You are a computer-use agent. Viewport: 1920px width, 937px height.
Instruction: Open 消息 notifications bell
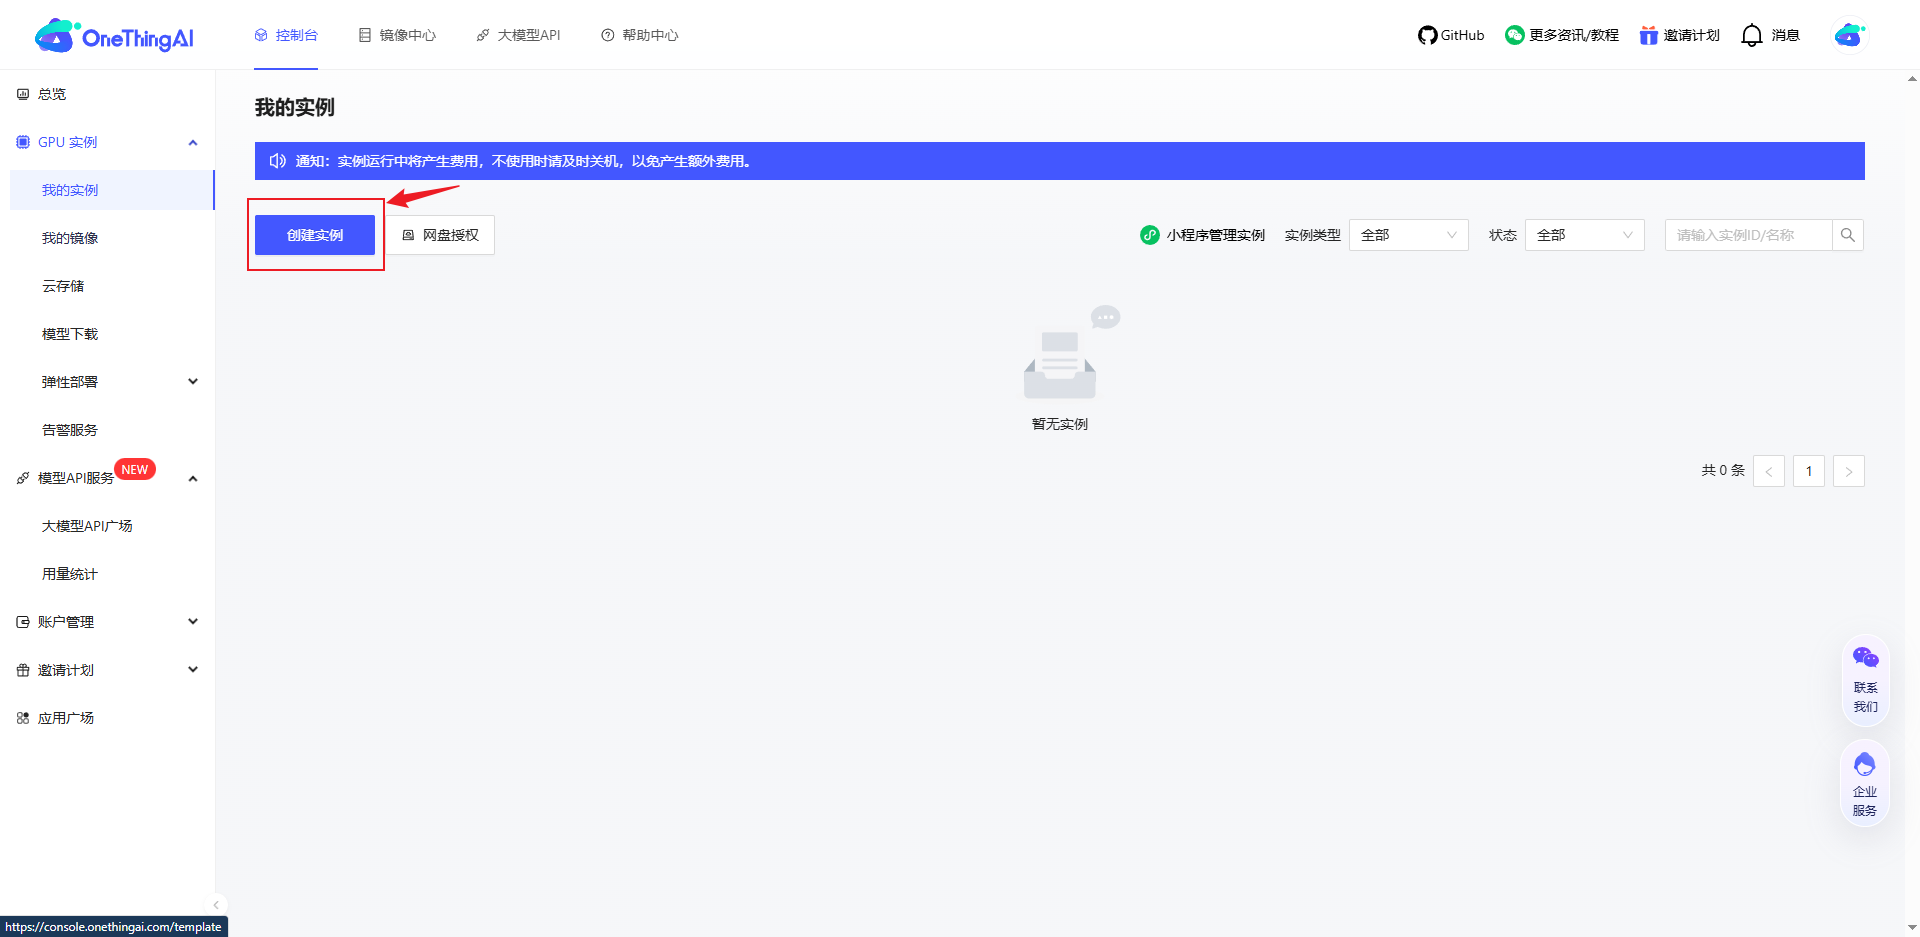[1771, 35]
